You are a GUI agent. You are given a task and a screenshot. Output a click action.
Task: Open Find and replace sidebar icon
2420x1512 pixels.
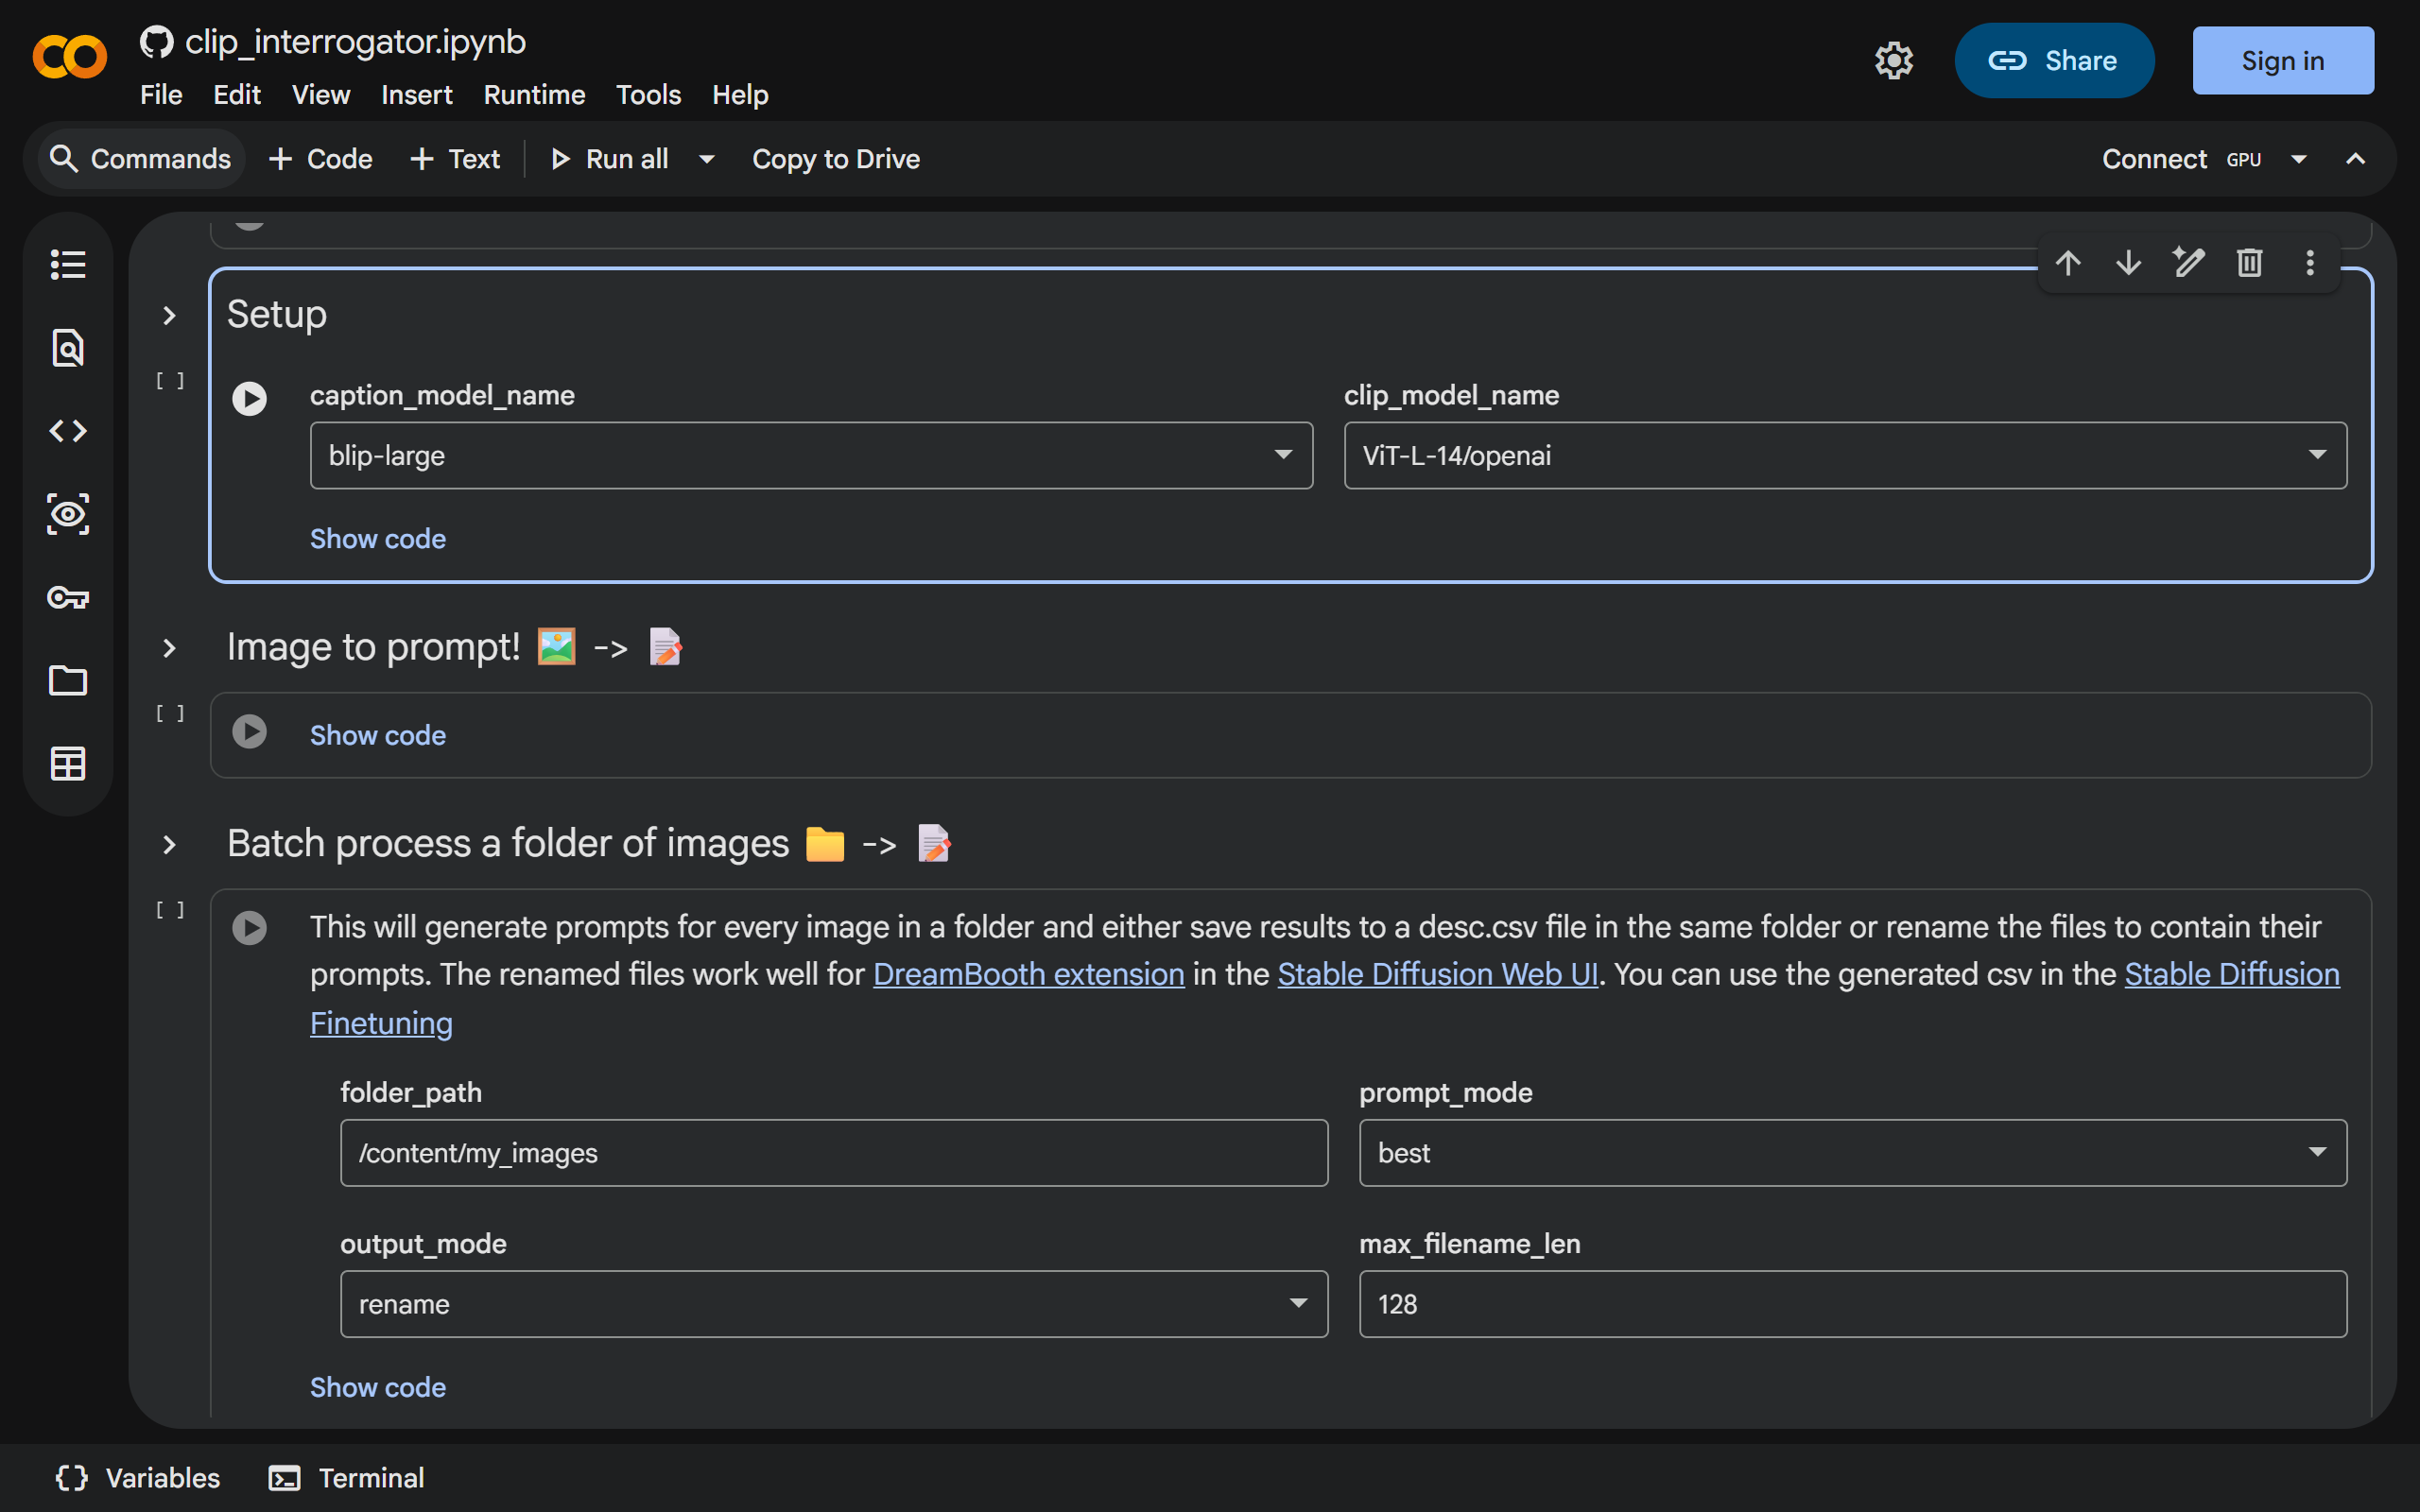pyautogui.click(x=68, y=348)
